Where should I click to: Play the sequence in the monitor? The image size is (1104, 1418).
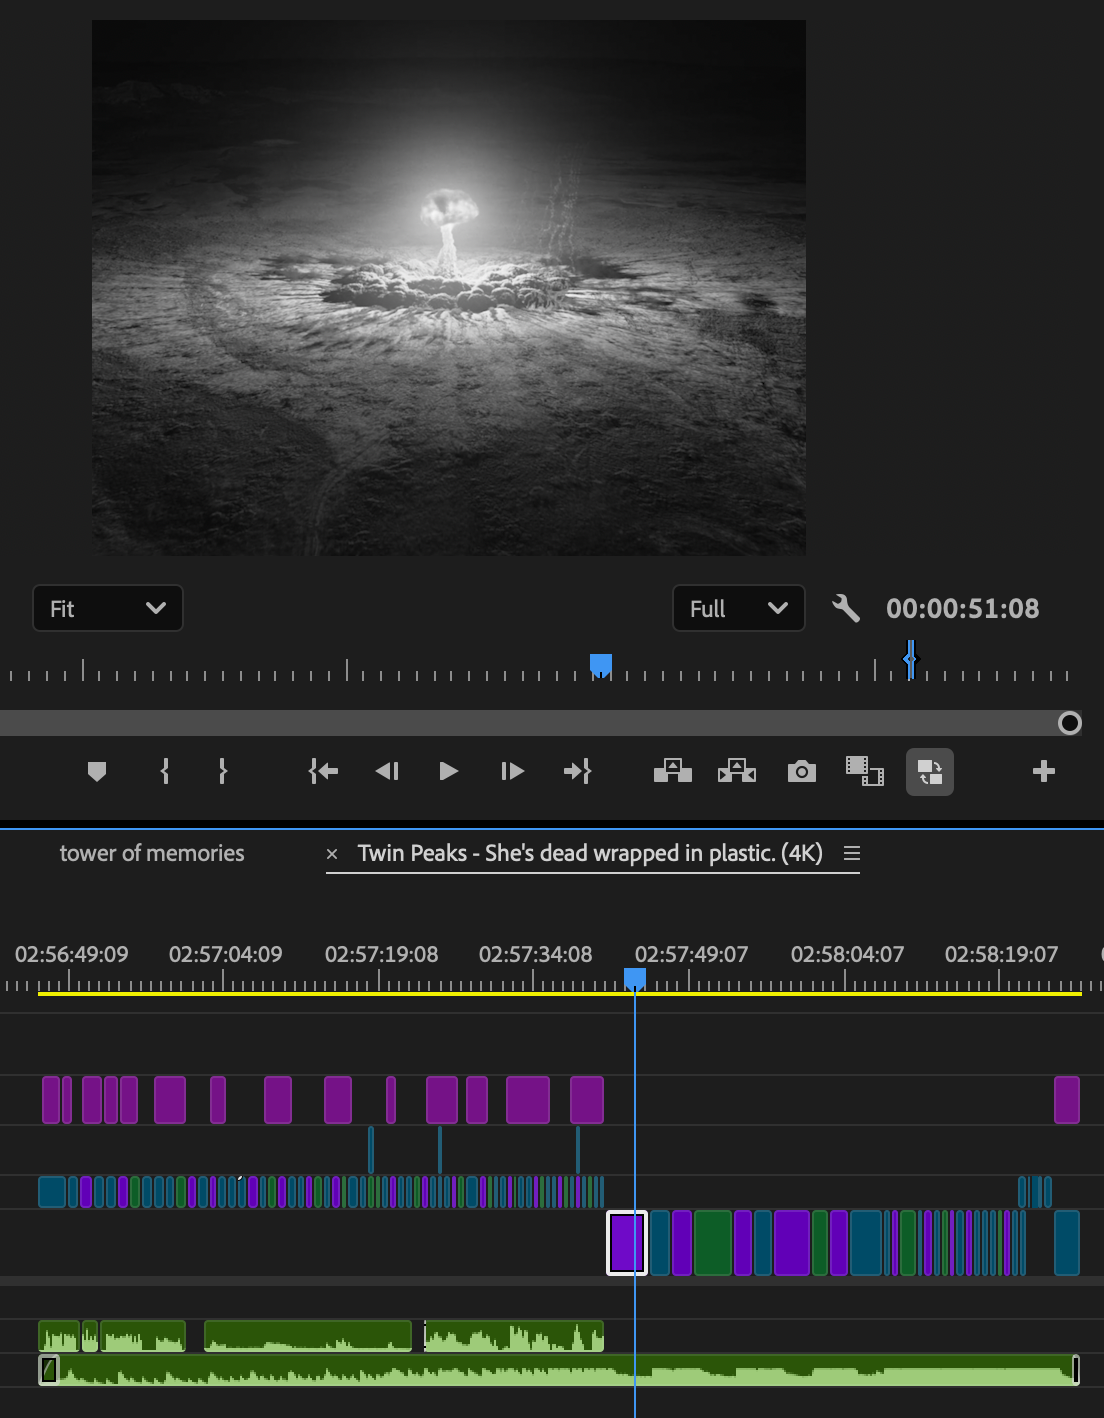(x=449, y=771)
